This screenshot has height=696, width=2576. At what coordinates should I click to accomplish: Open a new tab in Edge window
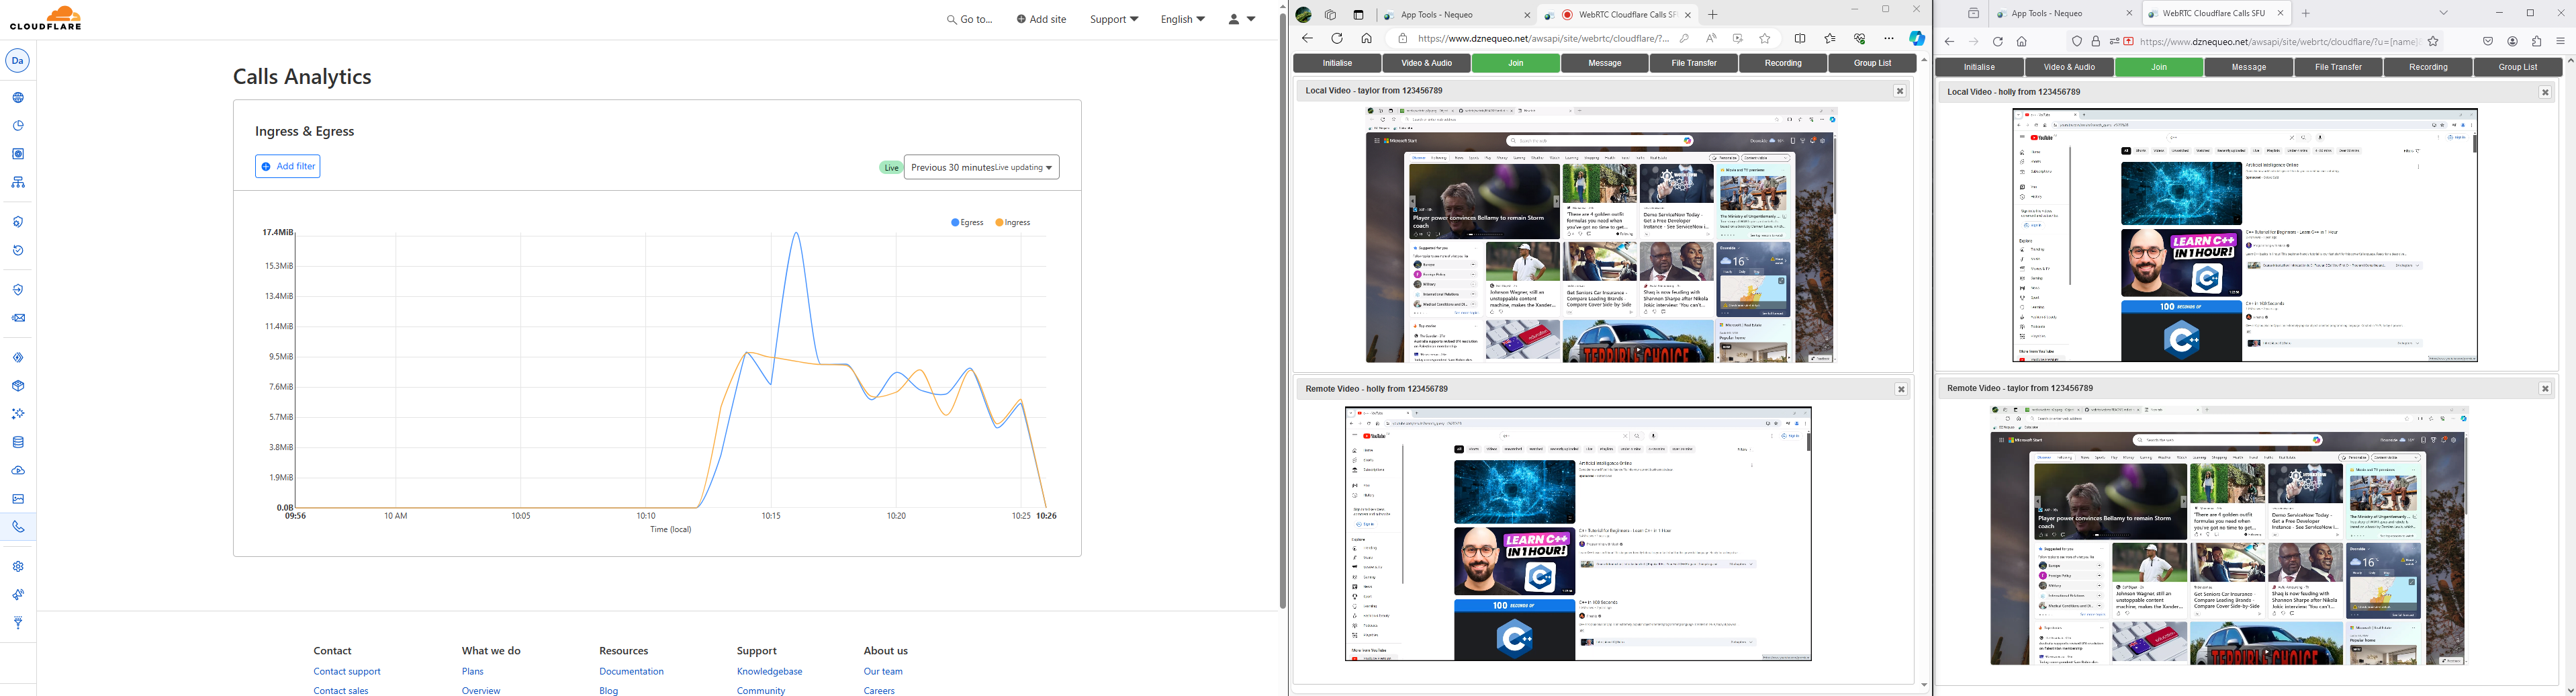click(1713, 15)
